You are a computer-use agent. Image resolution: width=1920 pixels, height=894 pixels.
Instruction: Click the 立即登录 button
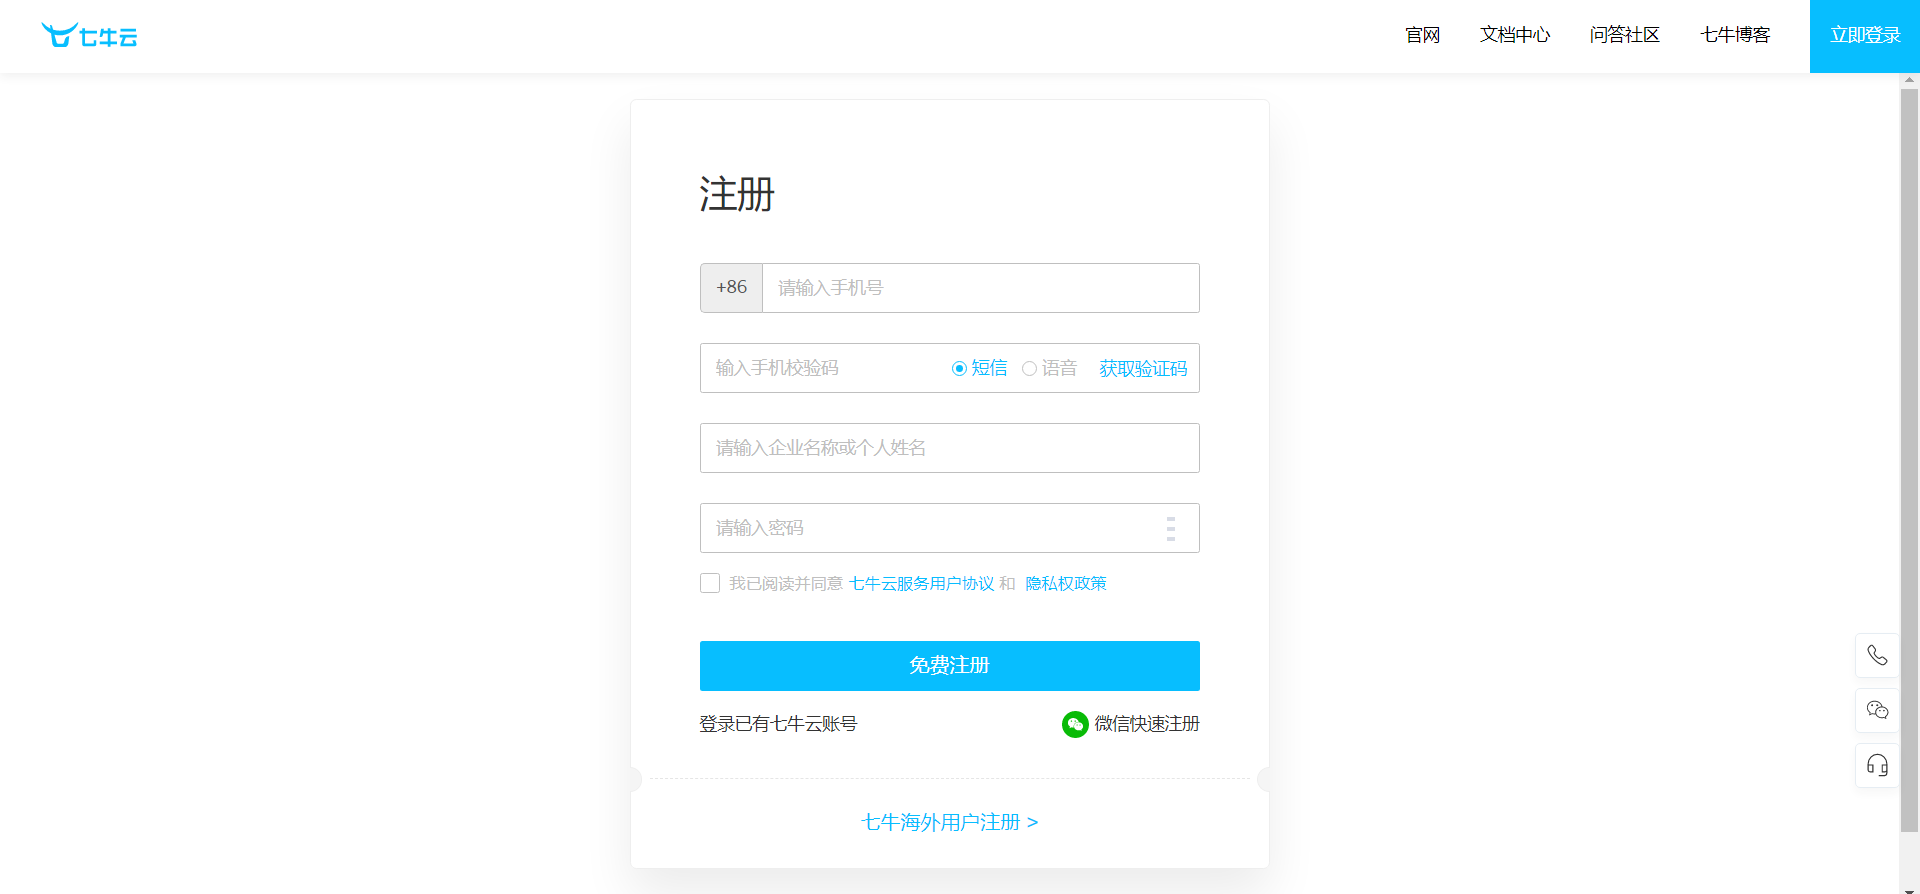(1865, 36)
